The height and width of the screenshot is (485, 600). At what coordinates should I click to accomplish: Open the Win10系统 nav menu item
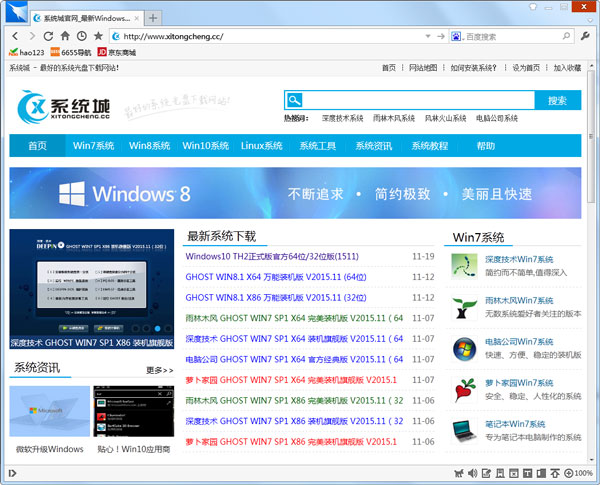click(205, 145)
